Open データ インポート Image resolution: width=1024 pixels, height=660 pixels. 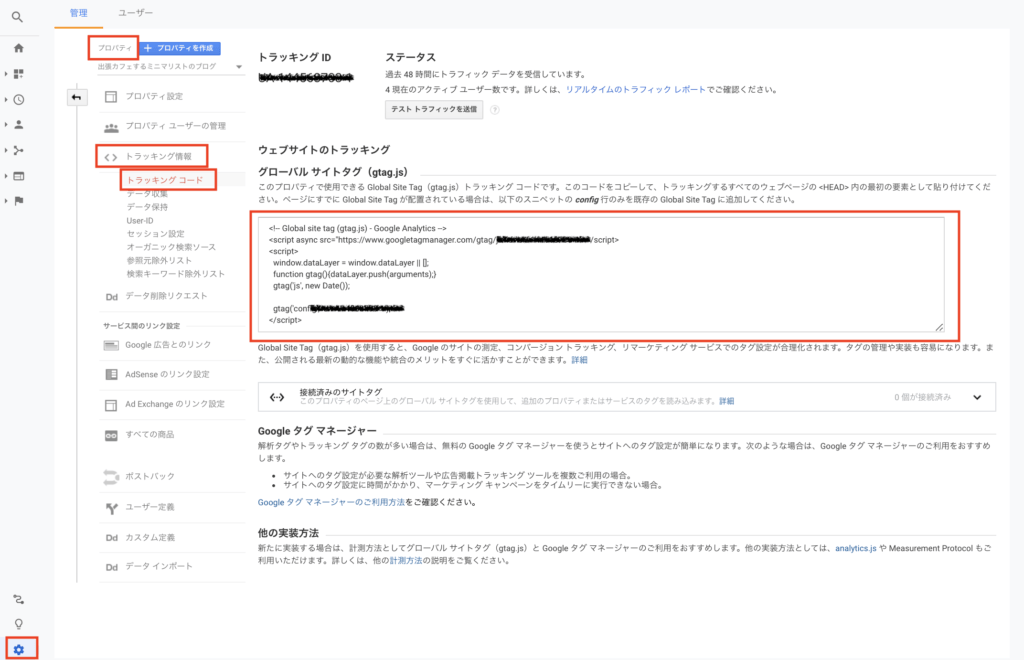coord(159,567)
